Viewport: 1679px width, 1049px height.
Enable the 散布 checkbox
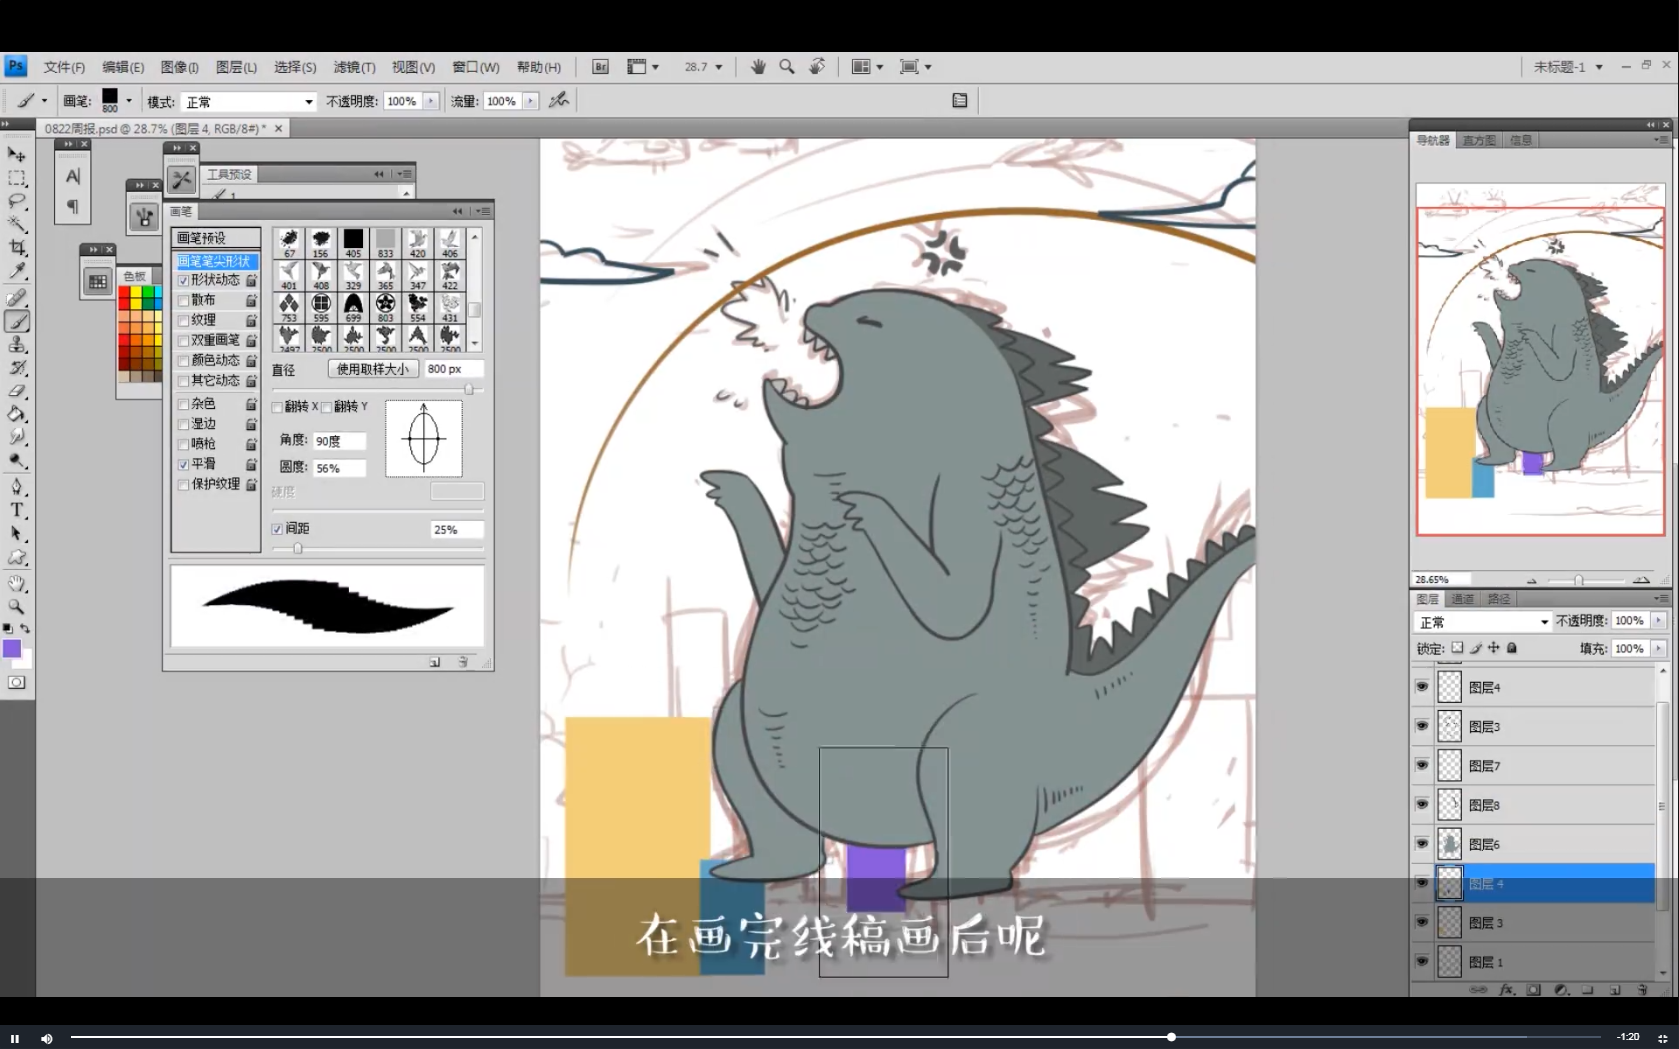click(183, 301)
